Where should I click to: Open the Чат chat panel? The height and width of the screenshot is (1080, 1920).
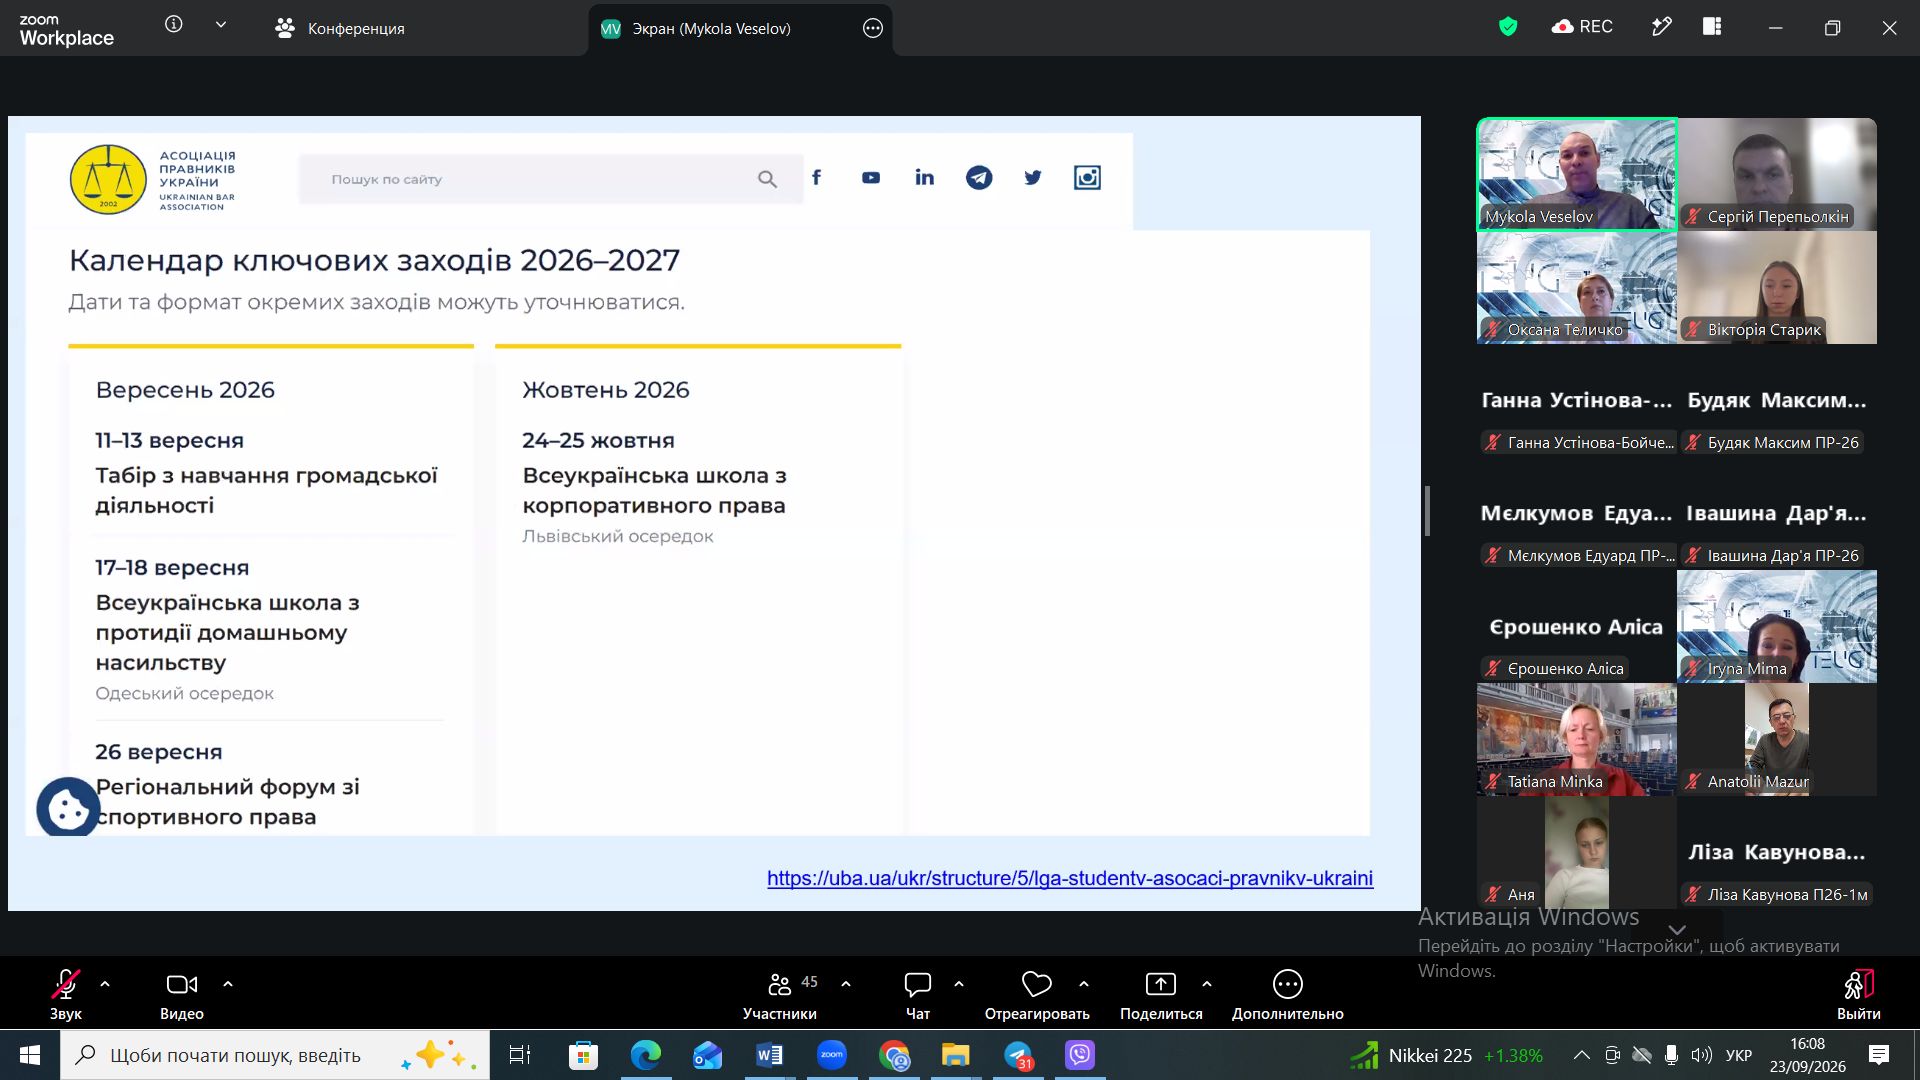pos(917,994)
